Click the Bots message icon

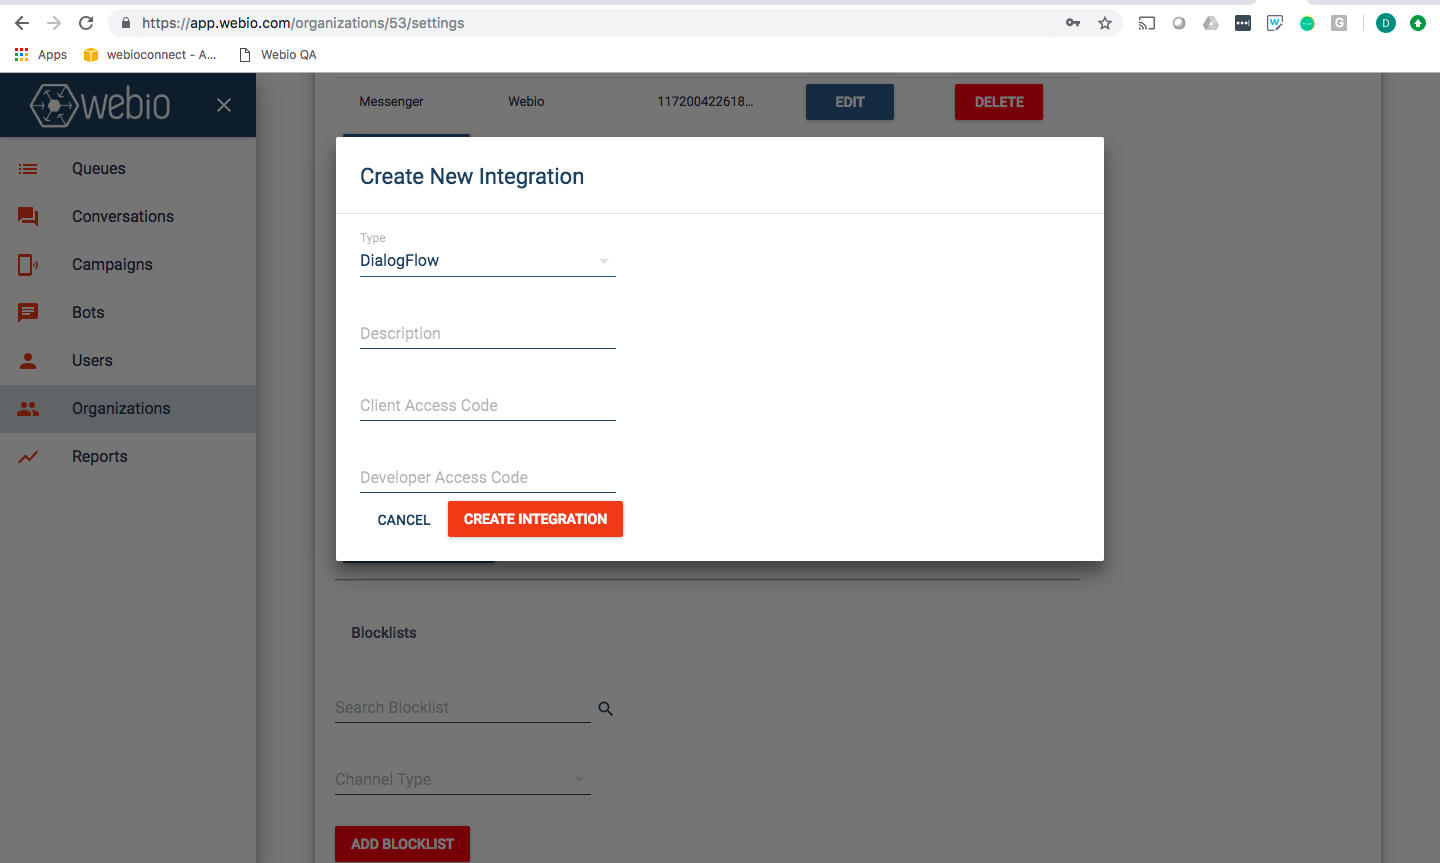tap(28, 313)
